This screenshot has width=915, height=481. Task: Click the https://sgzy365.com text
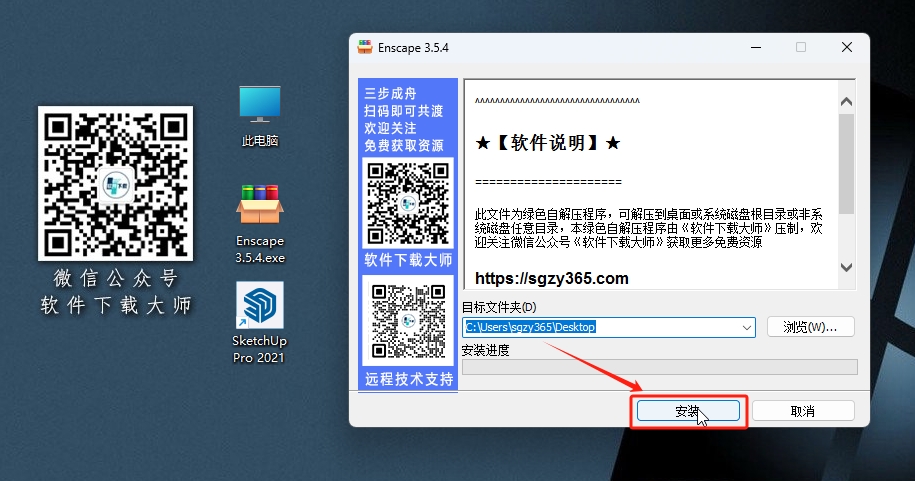pyautogui.click(x=551, y=278)
